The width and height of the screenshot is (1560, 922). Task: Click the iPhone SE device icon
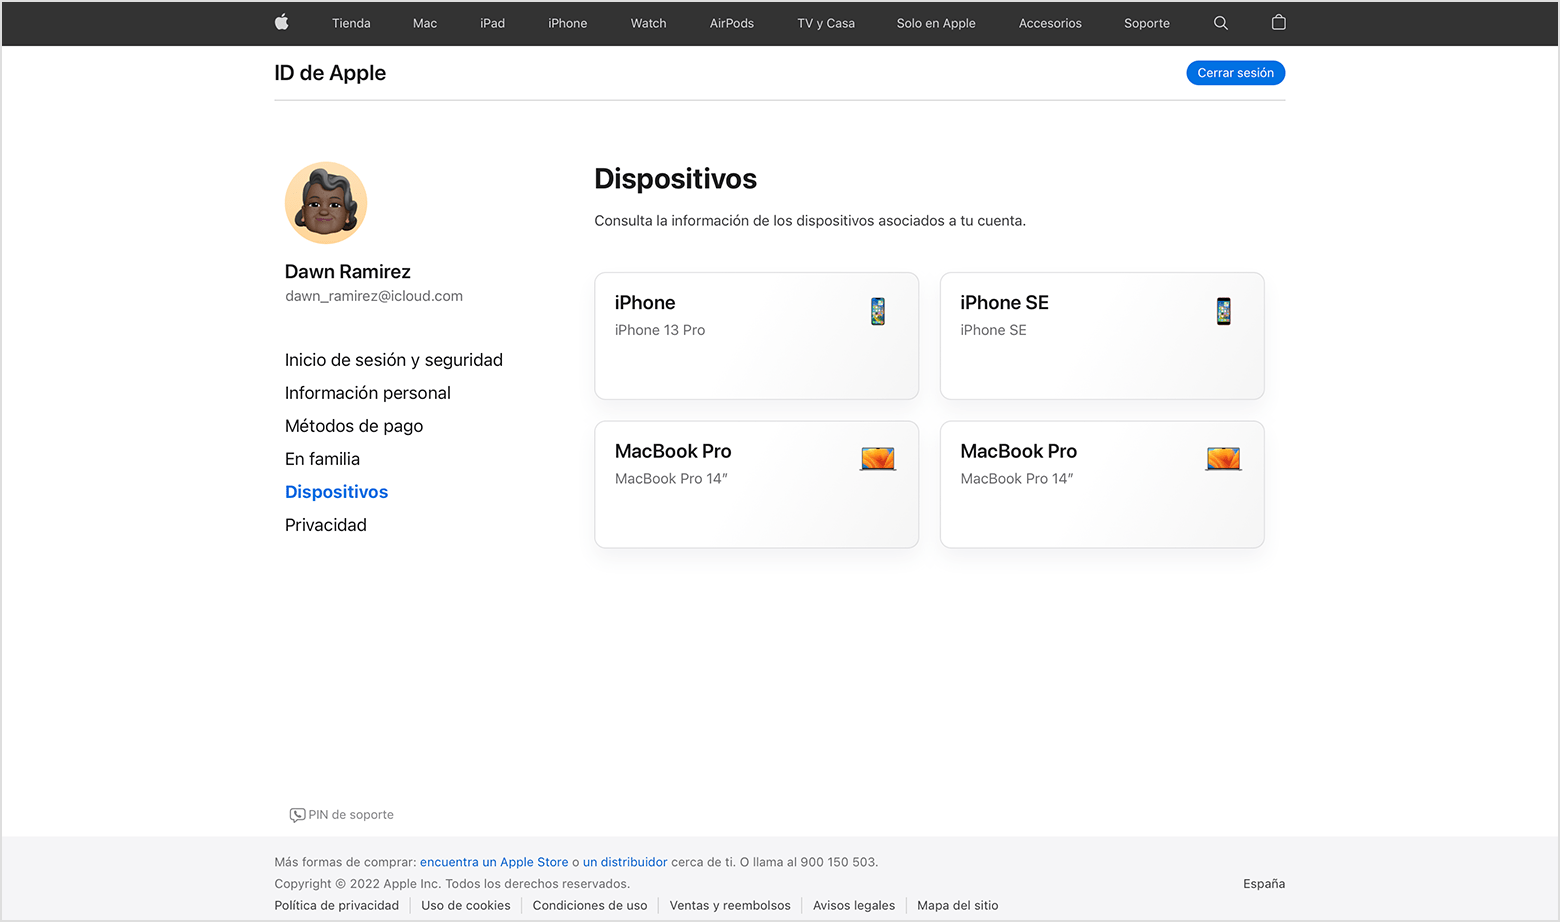click(x=1223, y=311)
